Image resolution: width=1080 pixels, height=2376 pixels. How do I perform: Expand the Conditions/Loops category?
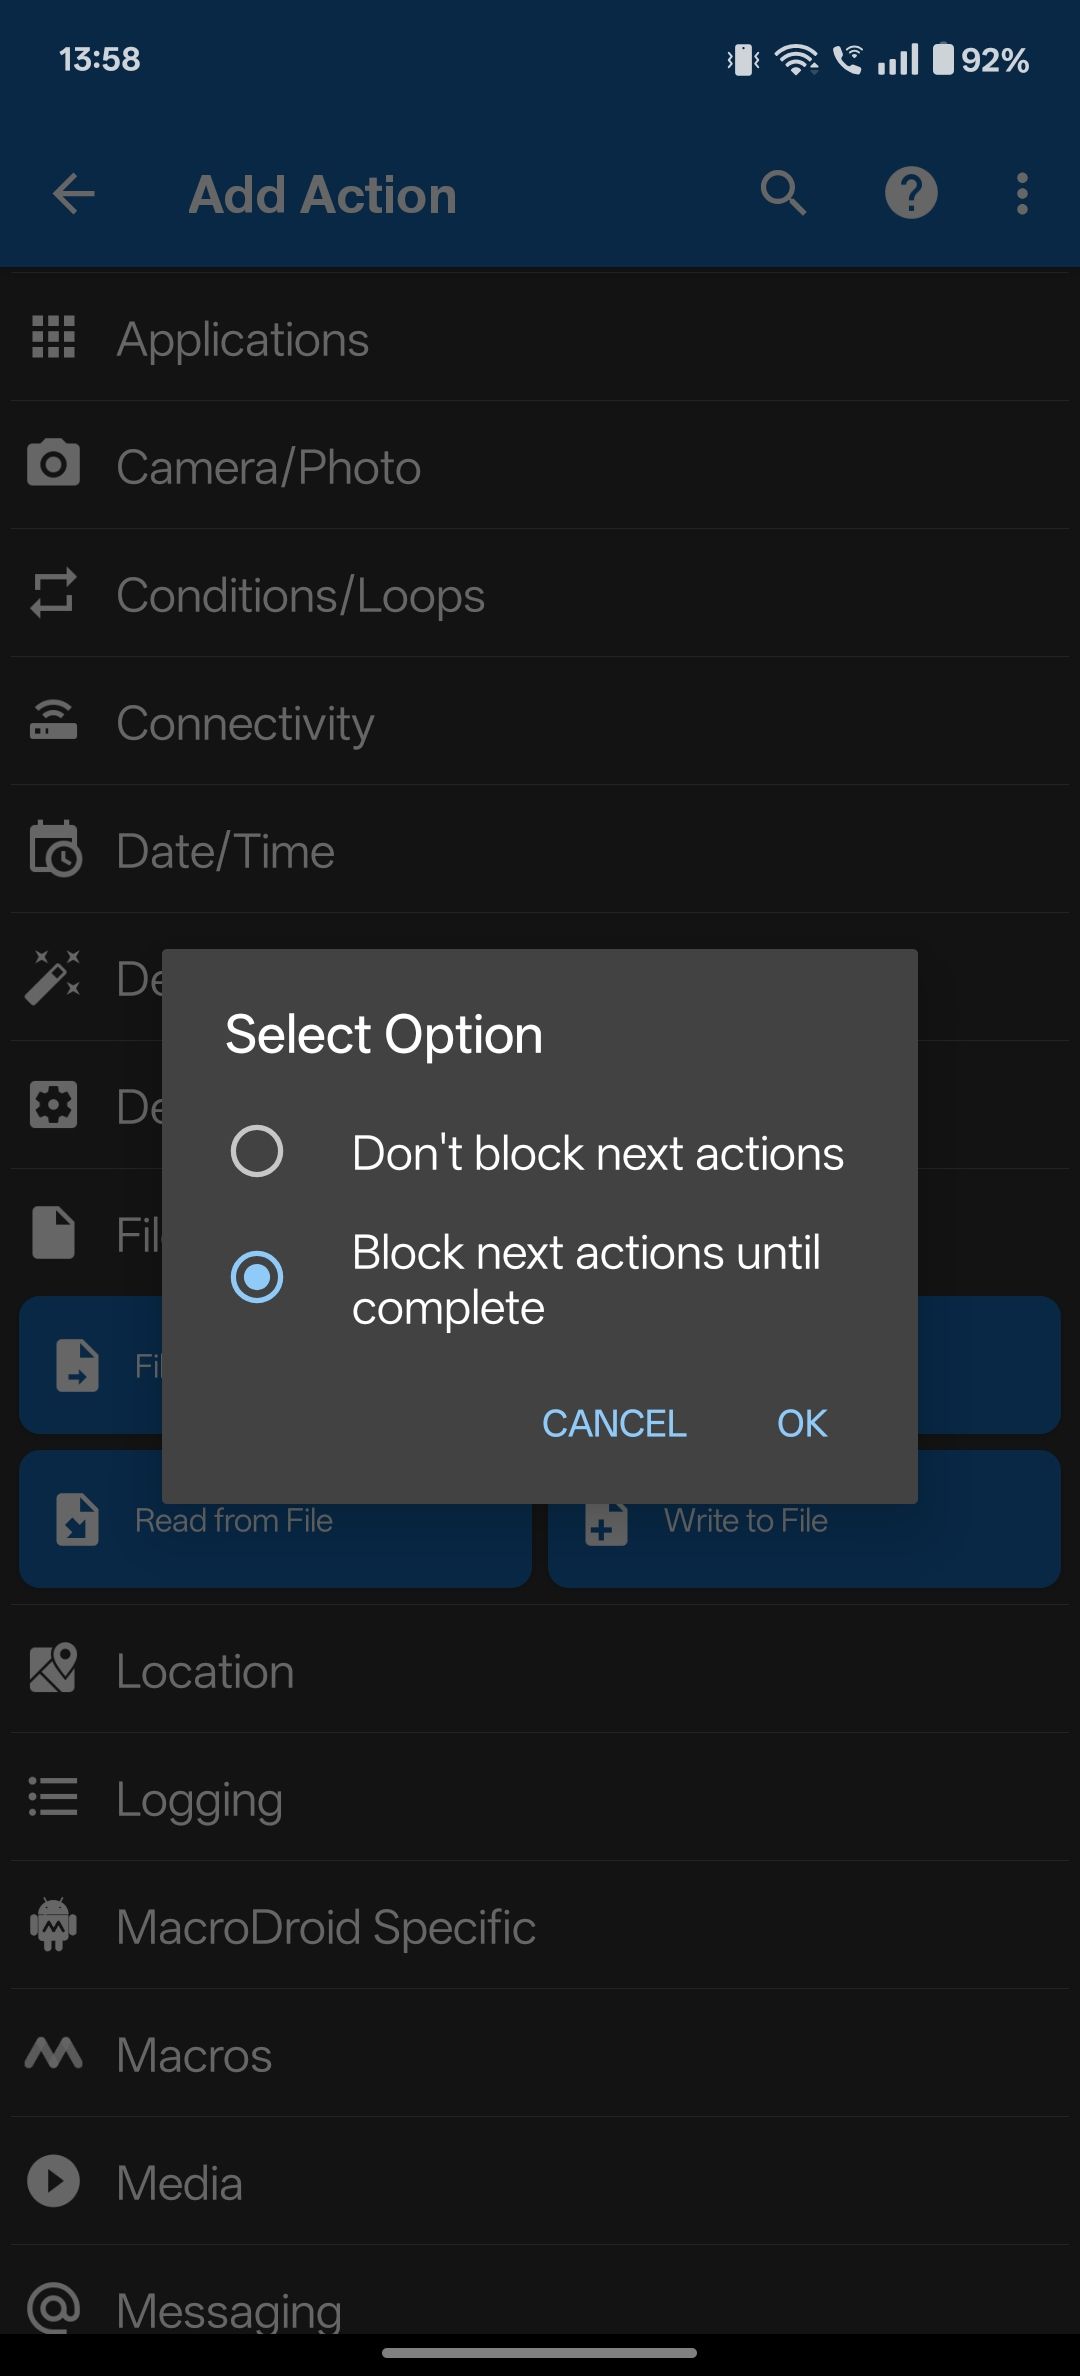tap(540, 594)
